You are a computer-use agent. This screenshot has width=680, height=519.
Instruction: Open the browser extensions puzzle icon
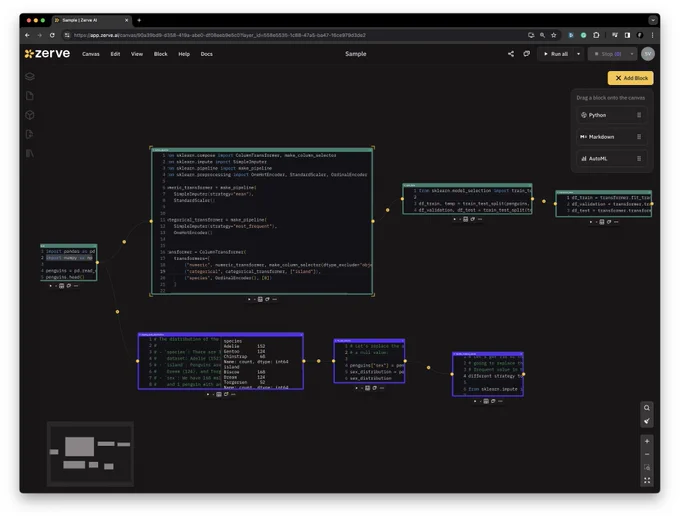(x=596, y=35)
